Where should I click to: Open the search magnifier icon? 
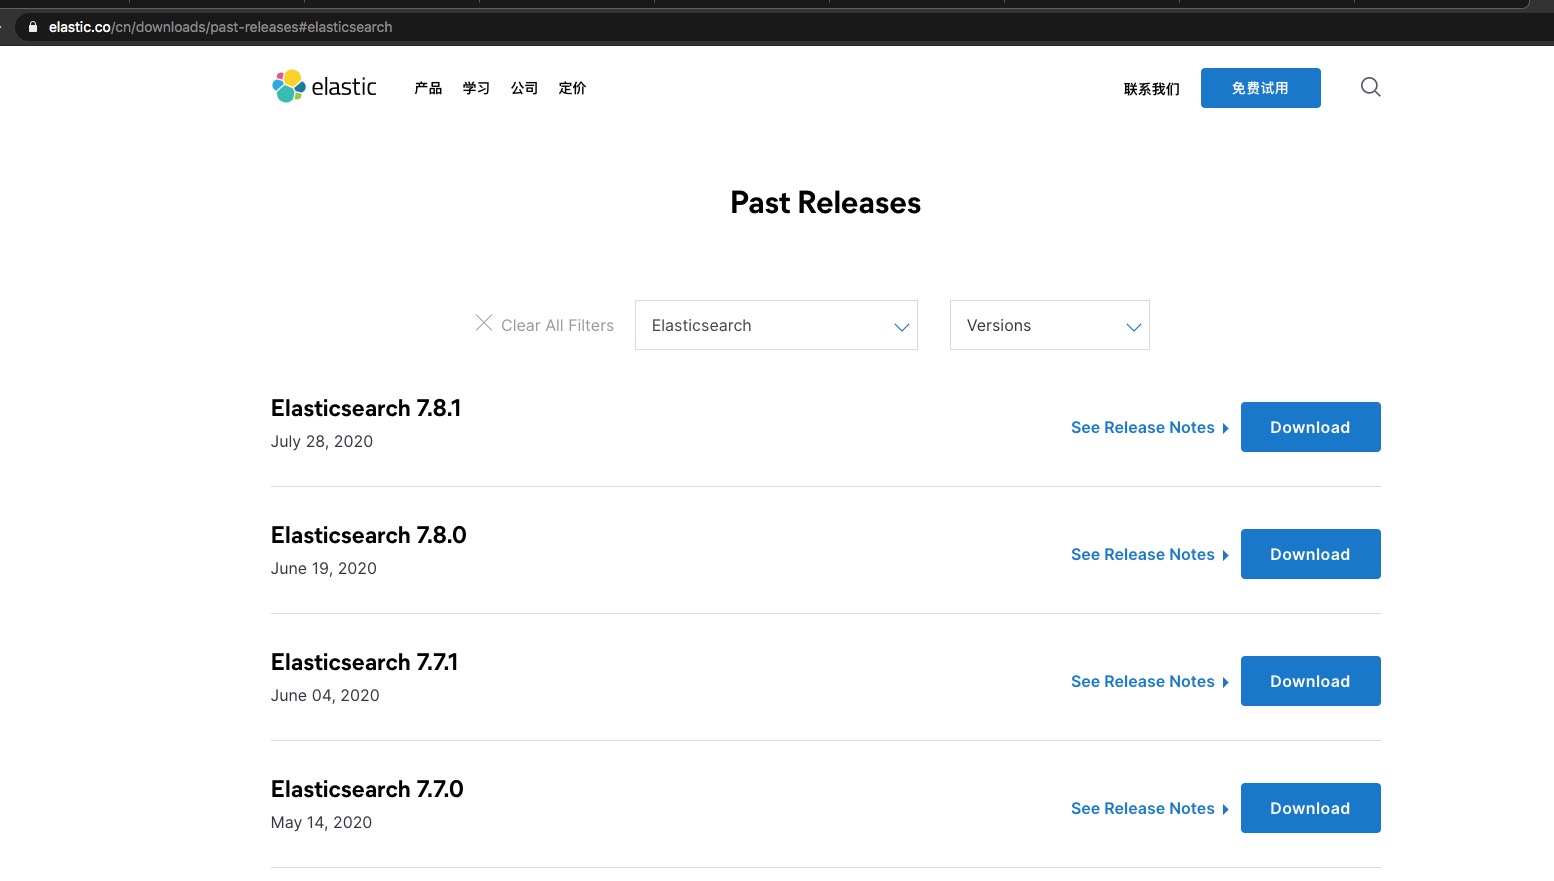[x=1370, y=87]
